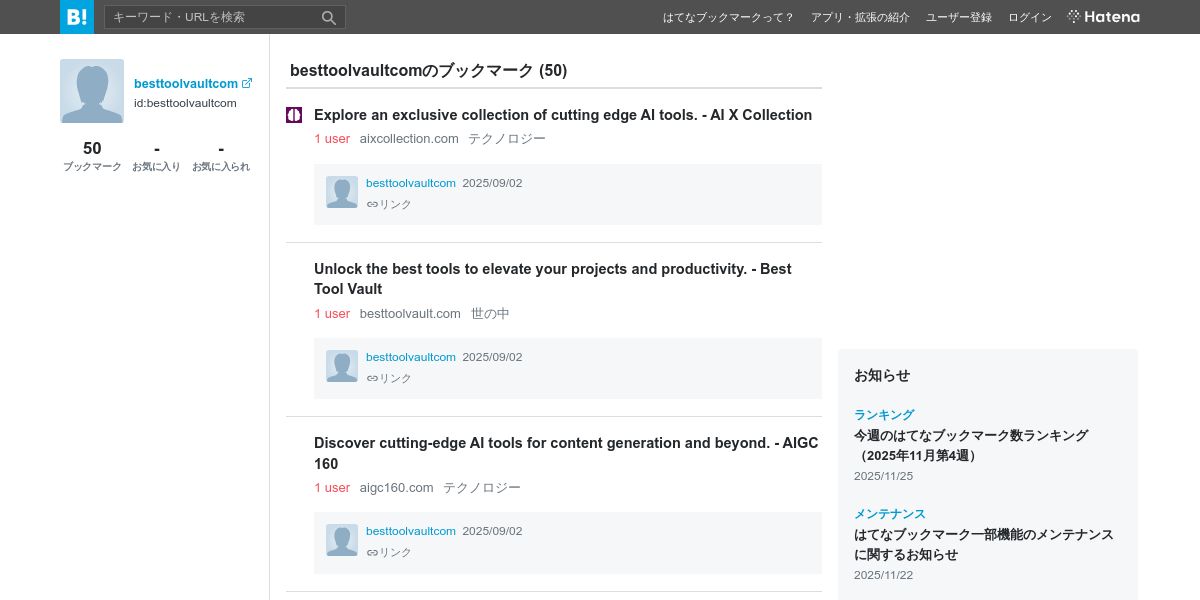The height and width of the screenshot is (600, 1200).
Task: Click the リンク chain icon under Best Tool Vault
Action: click(x=372, y=378)
